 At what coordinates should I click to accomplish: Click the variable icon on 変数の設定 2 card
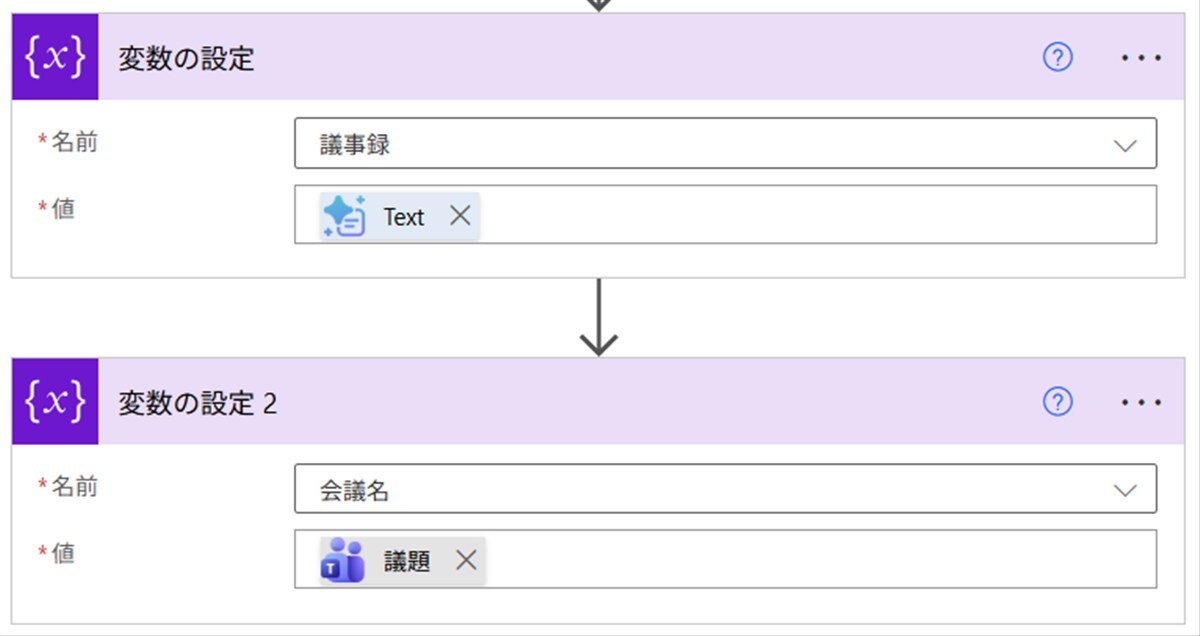[55, 402]
